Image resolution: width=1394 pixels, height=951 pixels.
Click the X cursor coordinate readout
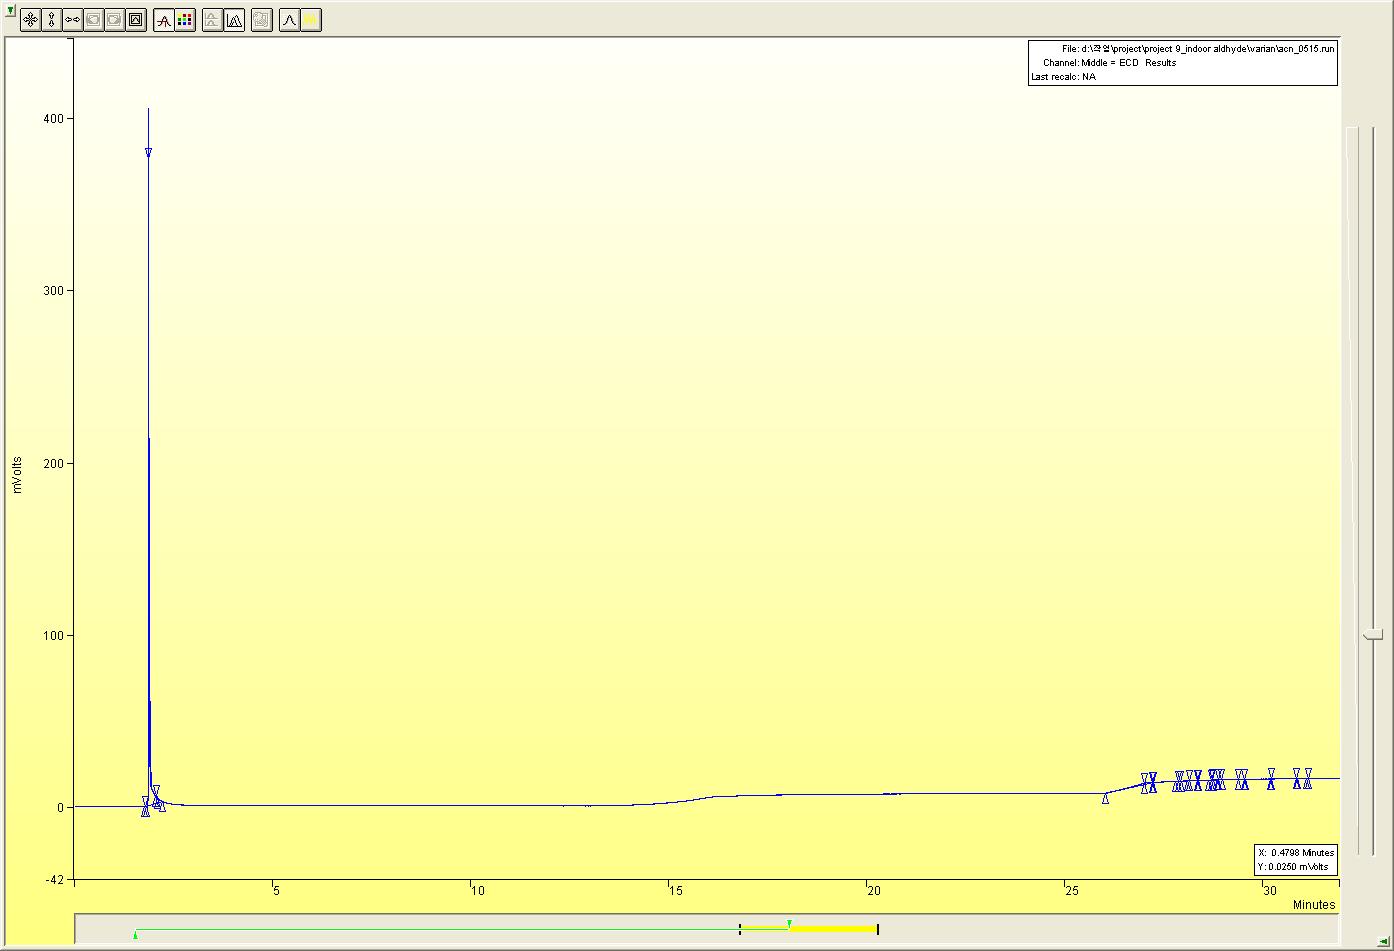click(x=1296, y=853)
